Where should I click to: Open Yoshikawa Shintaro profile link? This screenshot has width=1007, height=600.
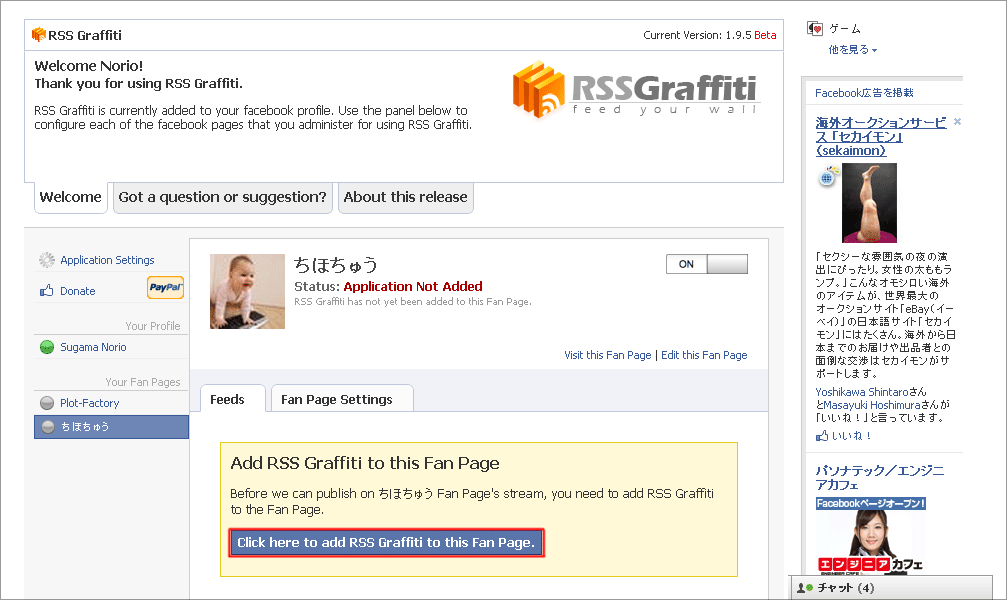862,391
